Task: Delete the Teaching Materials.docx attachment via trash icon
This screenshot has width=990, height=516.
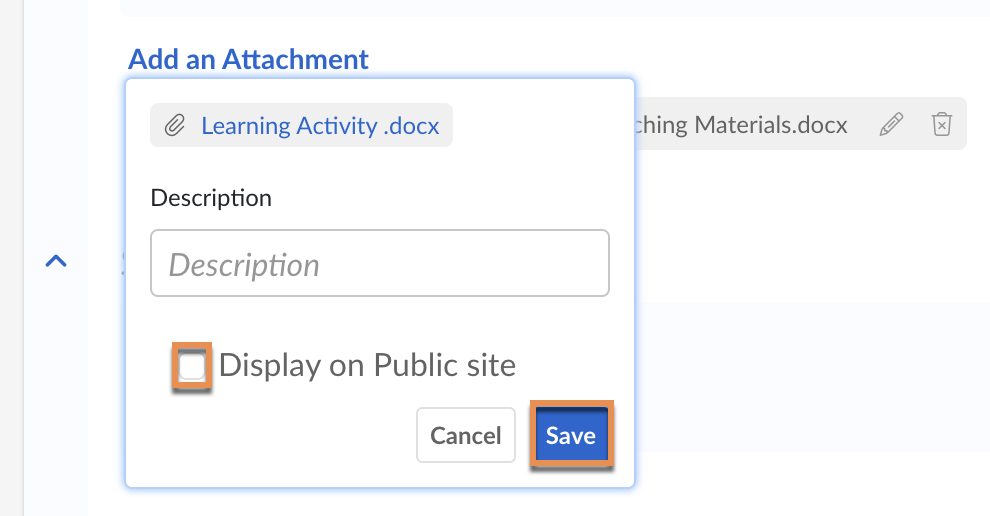Action: 941,124
